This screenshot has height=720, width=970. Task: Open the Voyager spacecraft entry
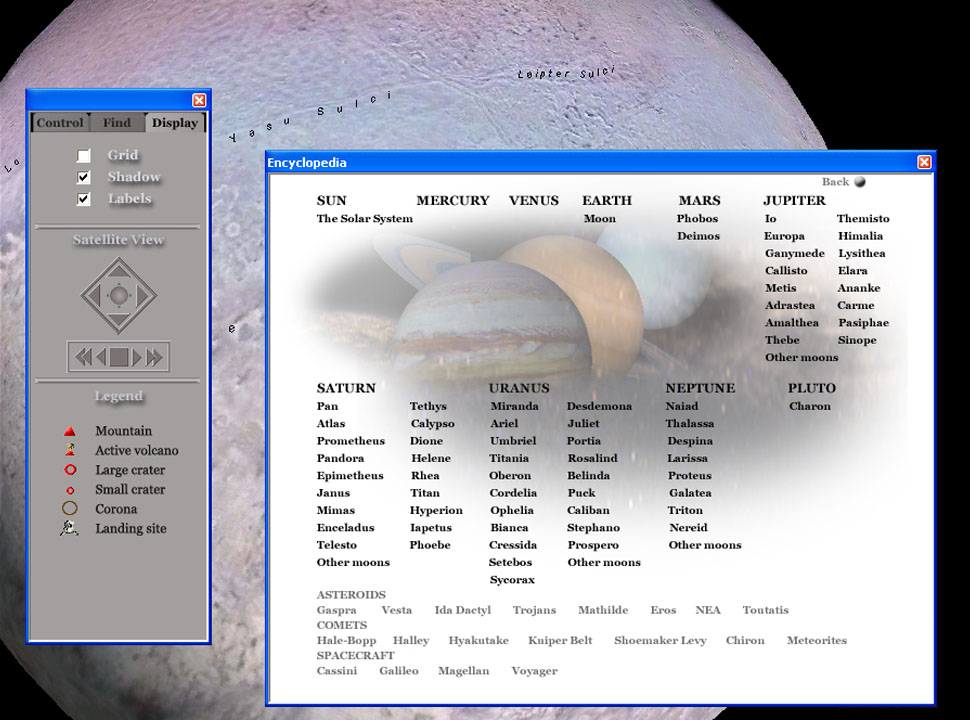[x=534, y=671]
